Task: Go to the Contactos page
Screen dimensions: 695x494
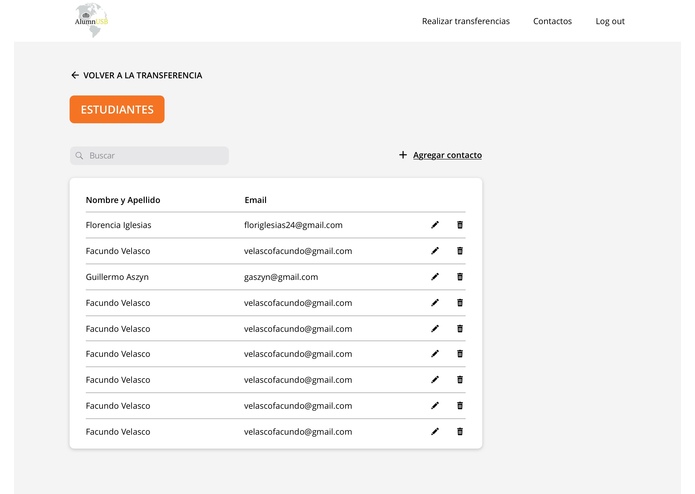Action: tap(552, 21)
